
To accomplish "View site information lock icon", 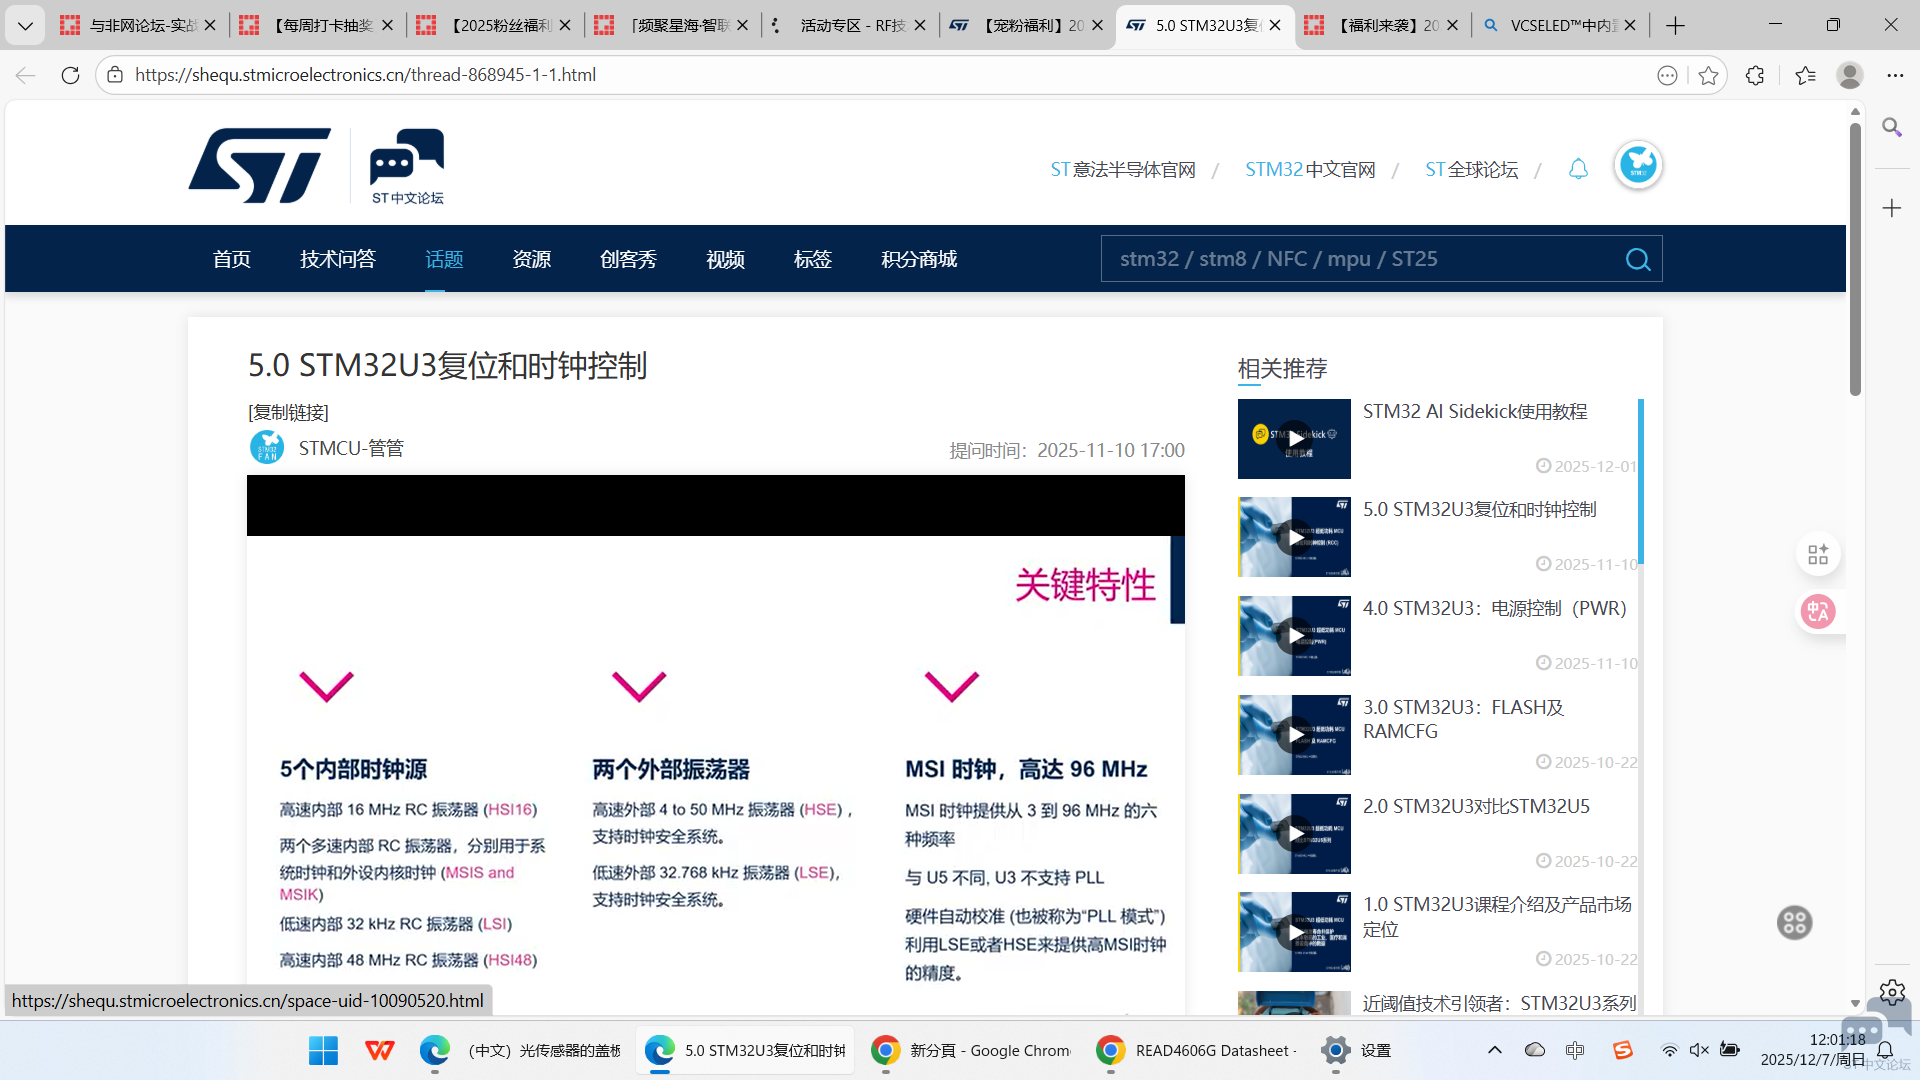I will pyautogui.click(x=115, y=75).
